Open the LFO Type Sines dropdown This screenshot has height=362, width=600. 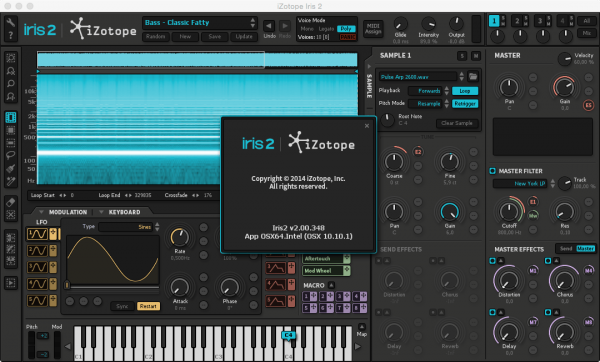129,227
